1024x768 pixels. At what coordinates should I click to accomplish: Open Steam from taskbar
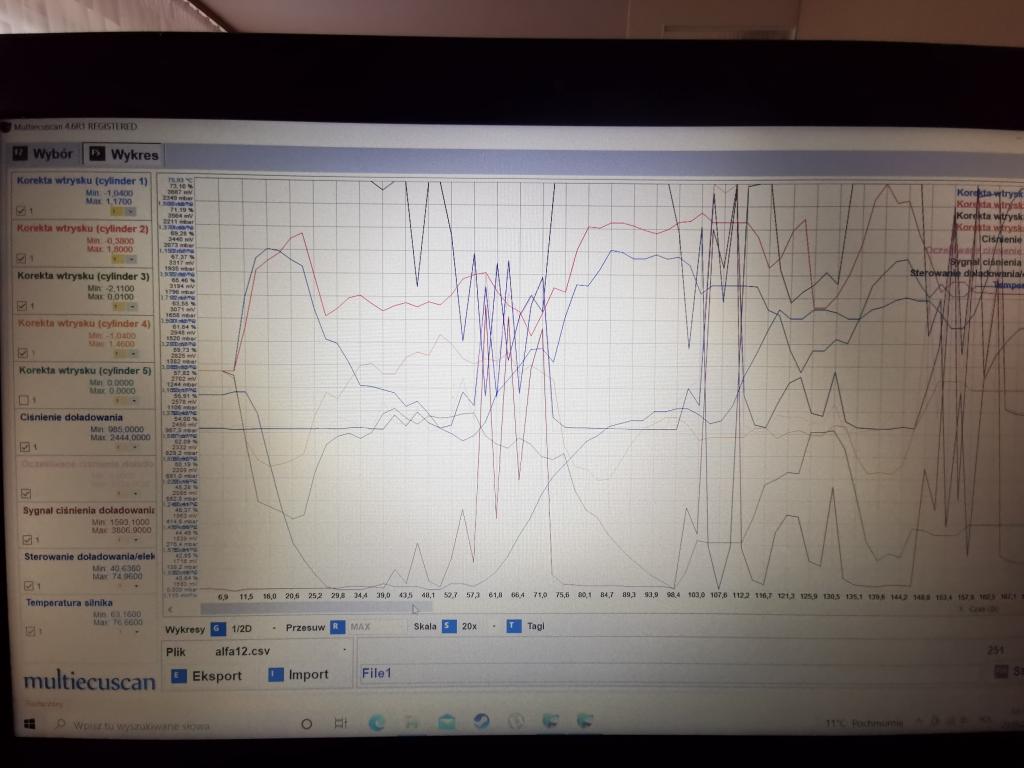point(481,721)
